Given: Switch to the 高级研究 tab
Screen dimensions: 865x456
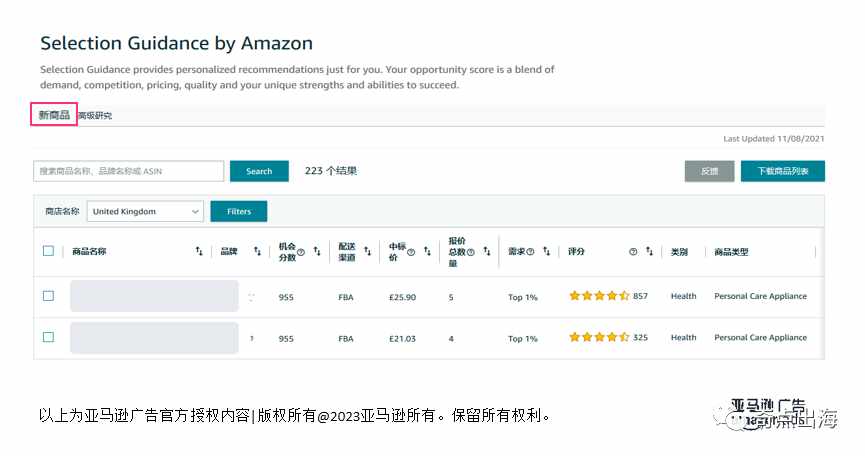Looking at the screenshot, I should [95, 115].
